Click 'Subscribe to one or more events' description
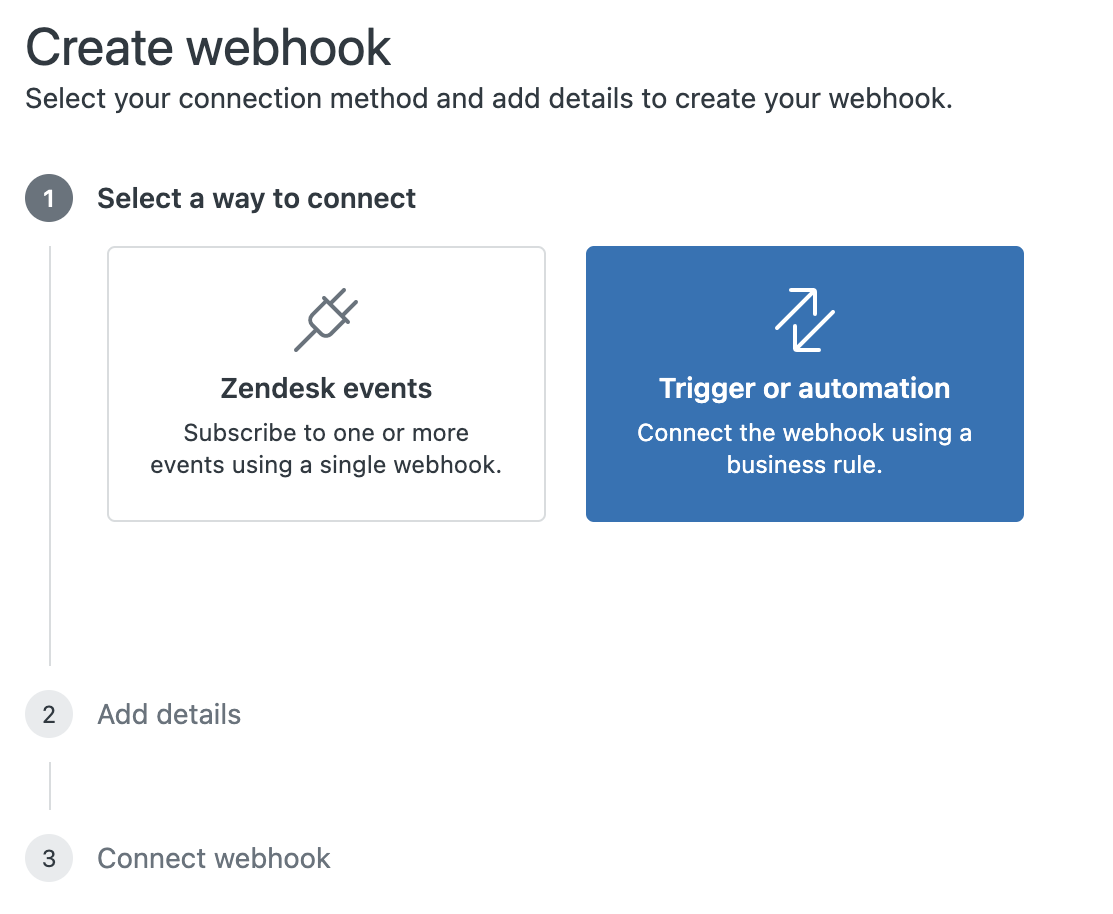This screenshot has height=914, width=1113. click(326, 448)
